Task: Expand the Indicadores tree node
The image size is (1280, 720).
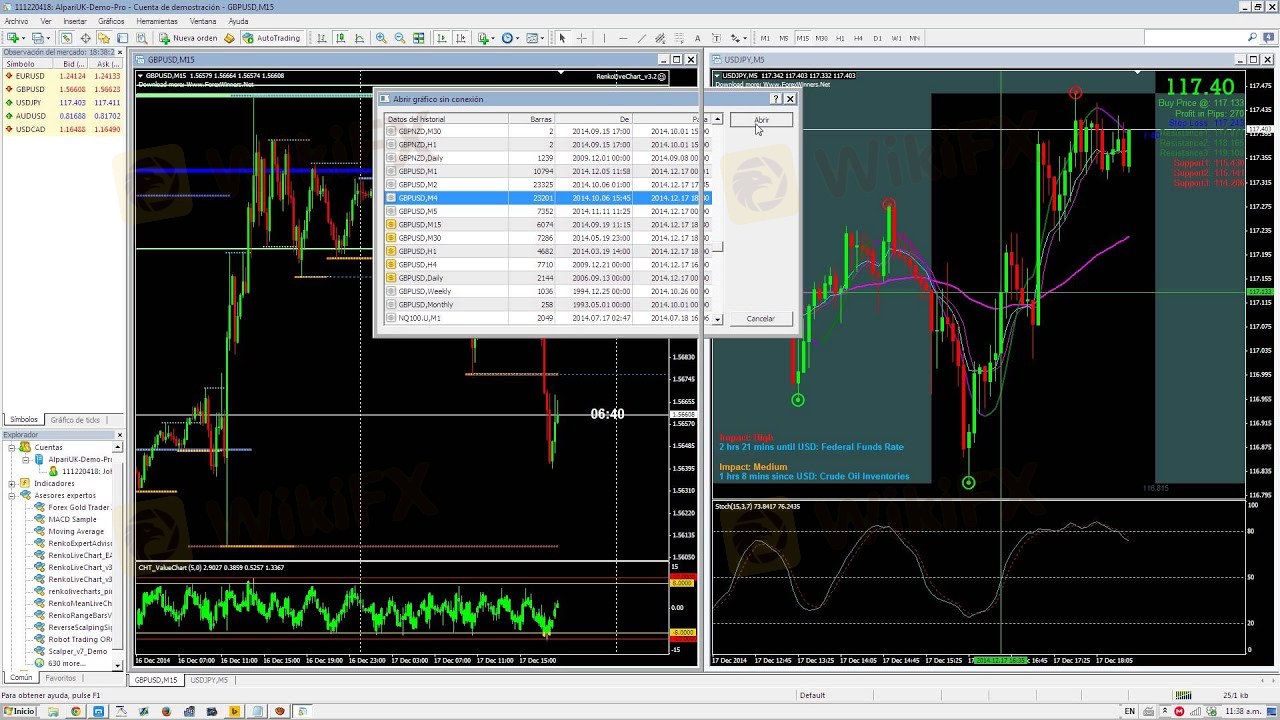Action: pyautogui.click(x=12, y=483)
